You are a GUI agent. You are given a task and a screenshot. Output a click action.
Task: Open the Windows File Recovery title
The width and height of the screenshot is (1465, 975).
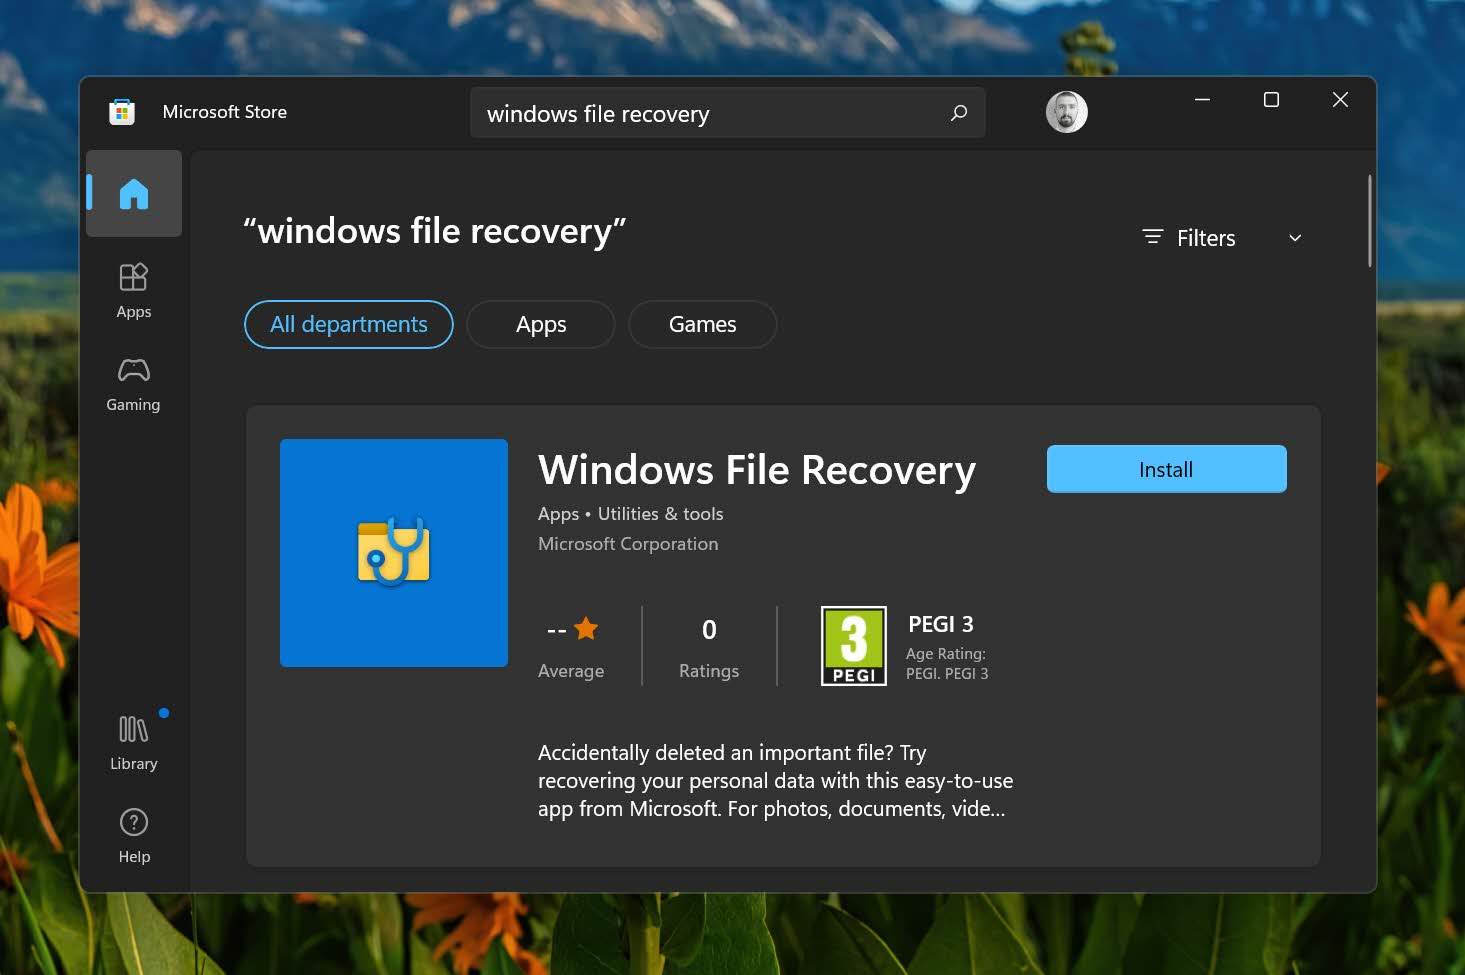pyautogui.click(x=757, y=470)
